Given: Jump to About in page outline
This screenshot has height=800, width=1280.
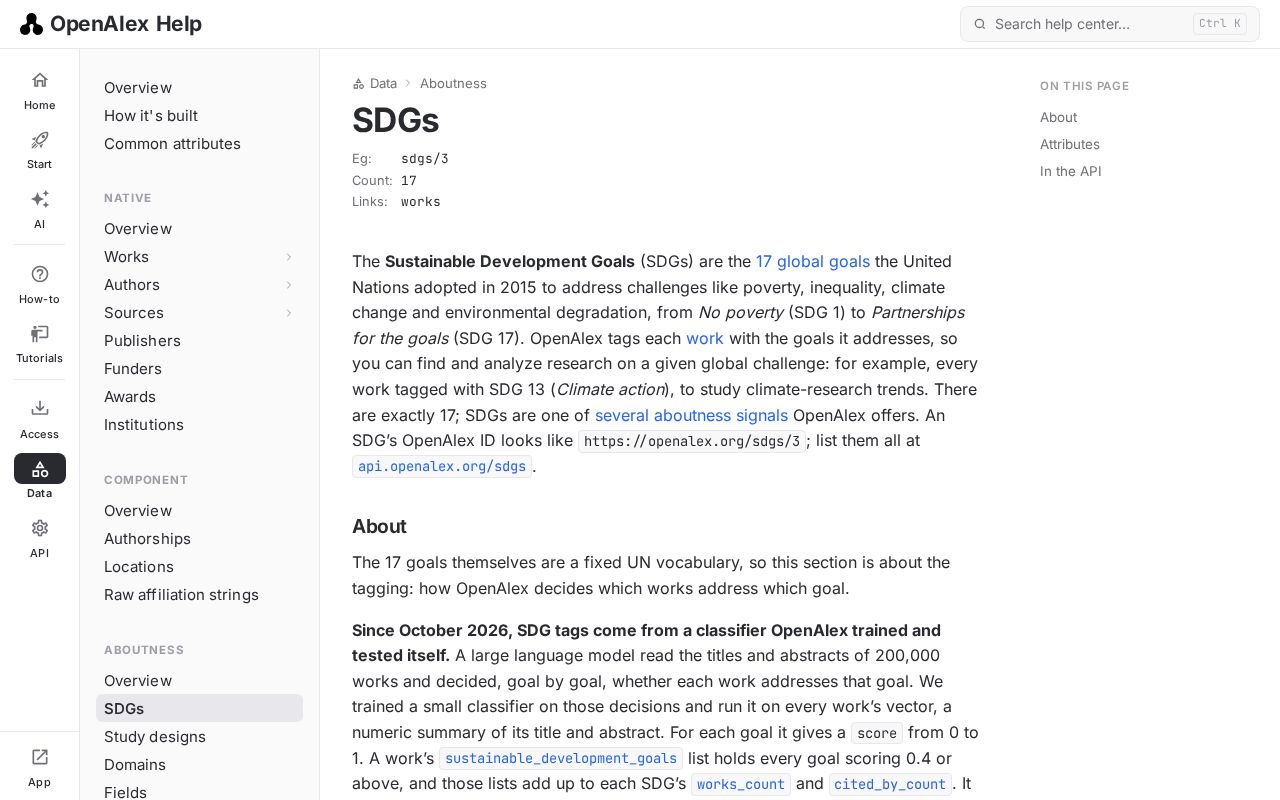Looking at the screenshot, I should click(1058, 117).
